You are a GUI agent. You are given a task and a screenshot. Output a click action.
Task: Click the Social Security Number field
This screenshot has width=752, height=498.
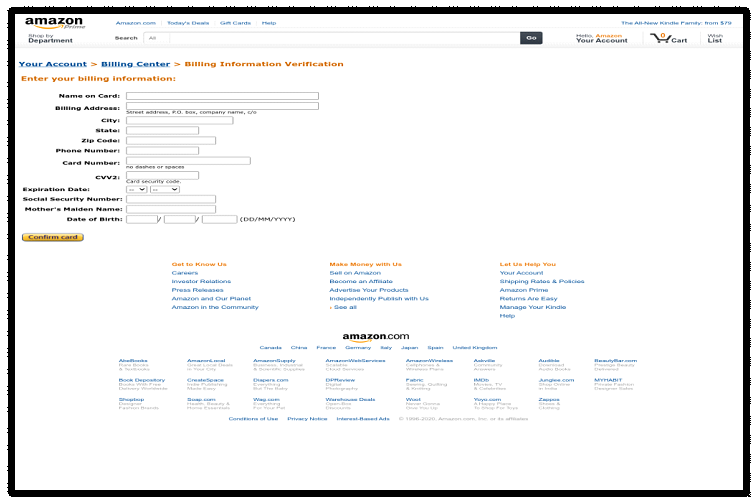tap(171, 199)
